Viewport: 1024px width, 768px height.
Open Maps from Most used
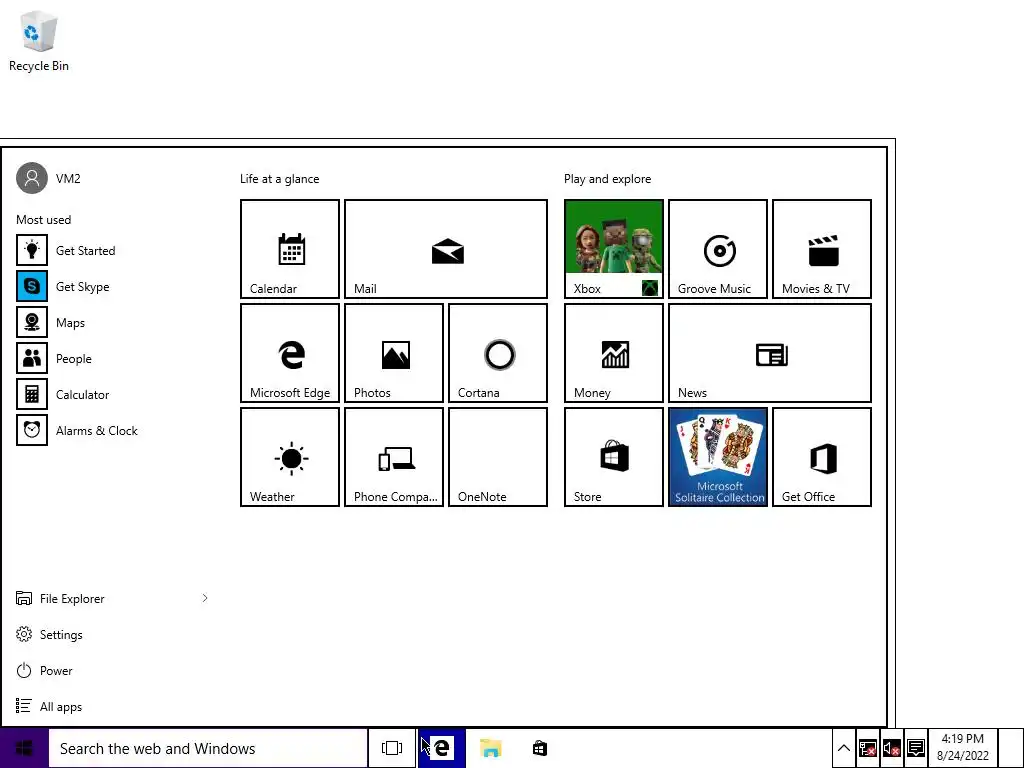pyautogui.click(x=51, y=323)
